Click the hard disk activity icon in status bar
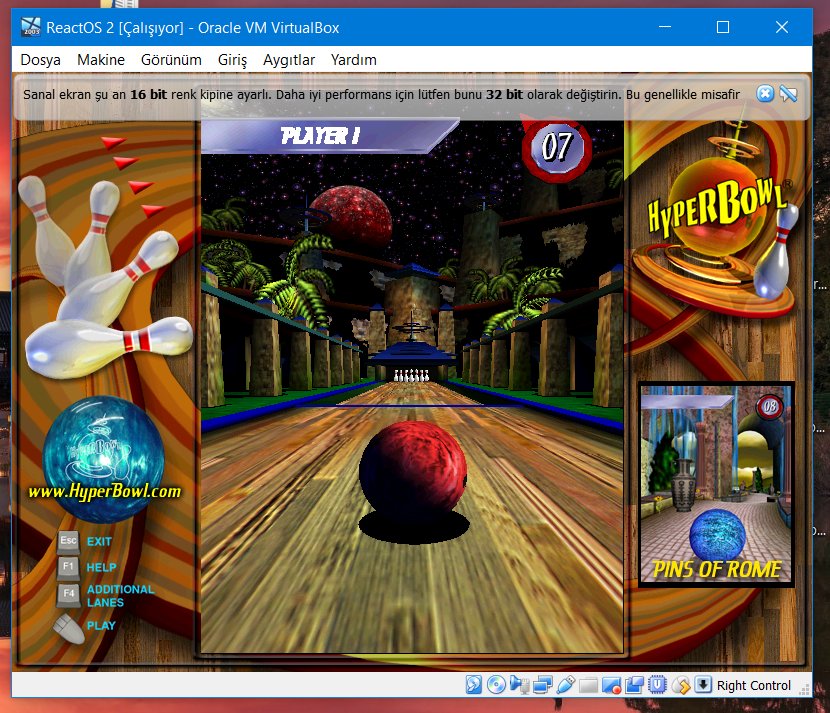830x713 pixels. [473, 686]
